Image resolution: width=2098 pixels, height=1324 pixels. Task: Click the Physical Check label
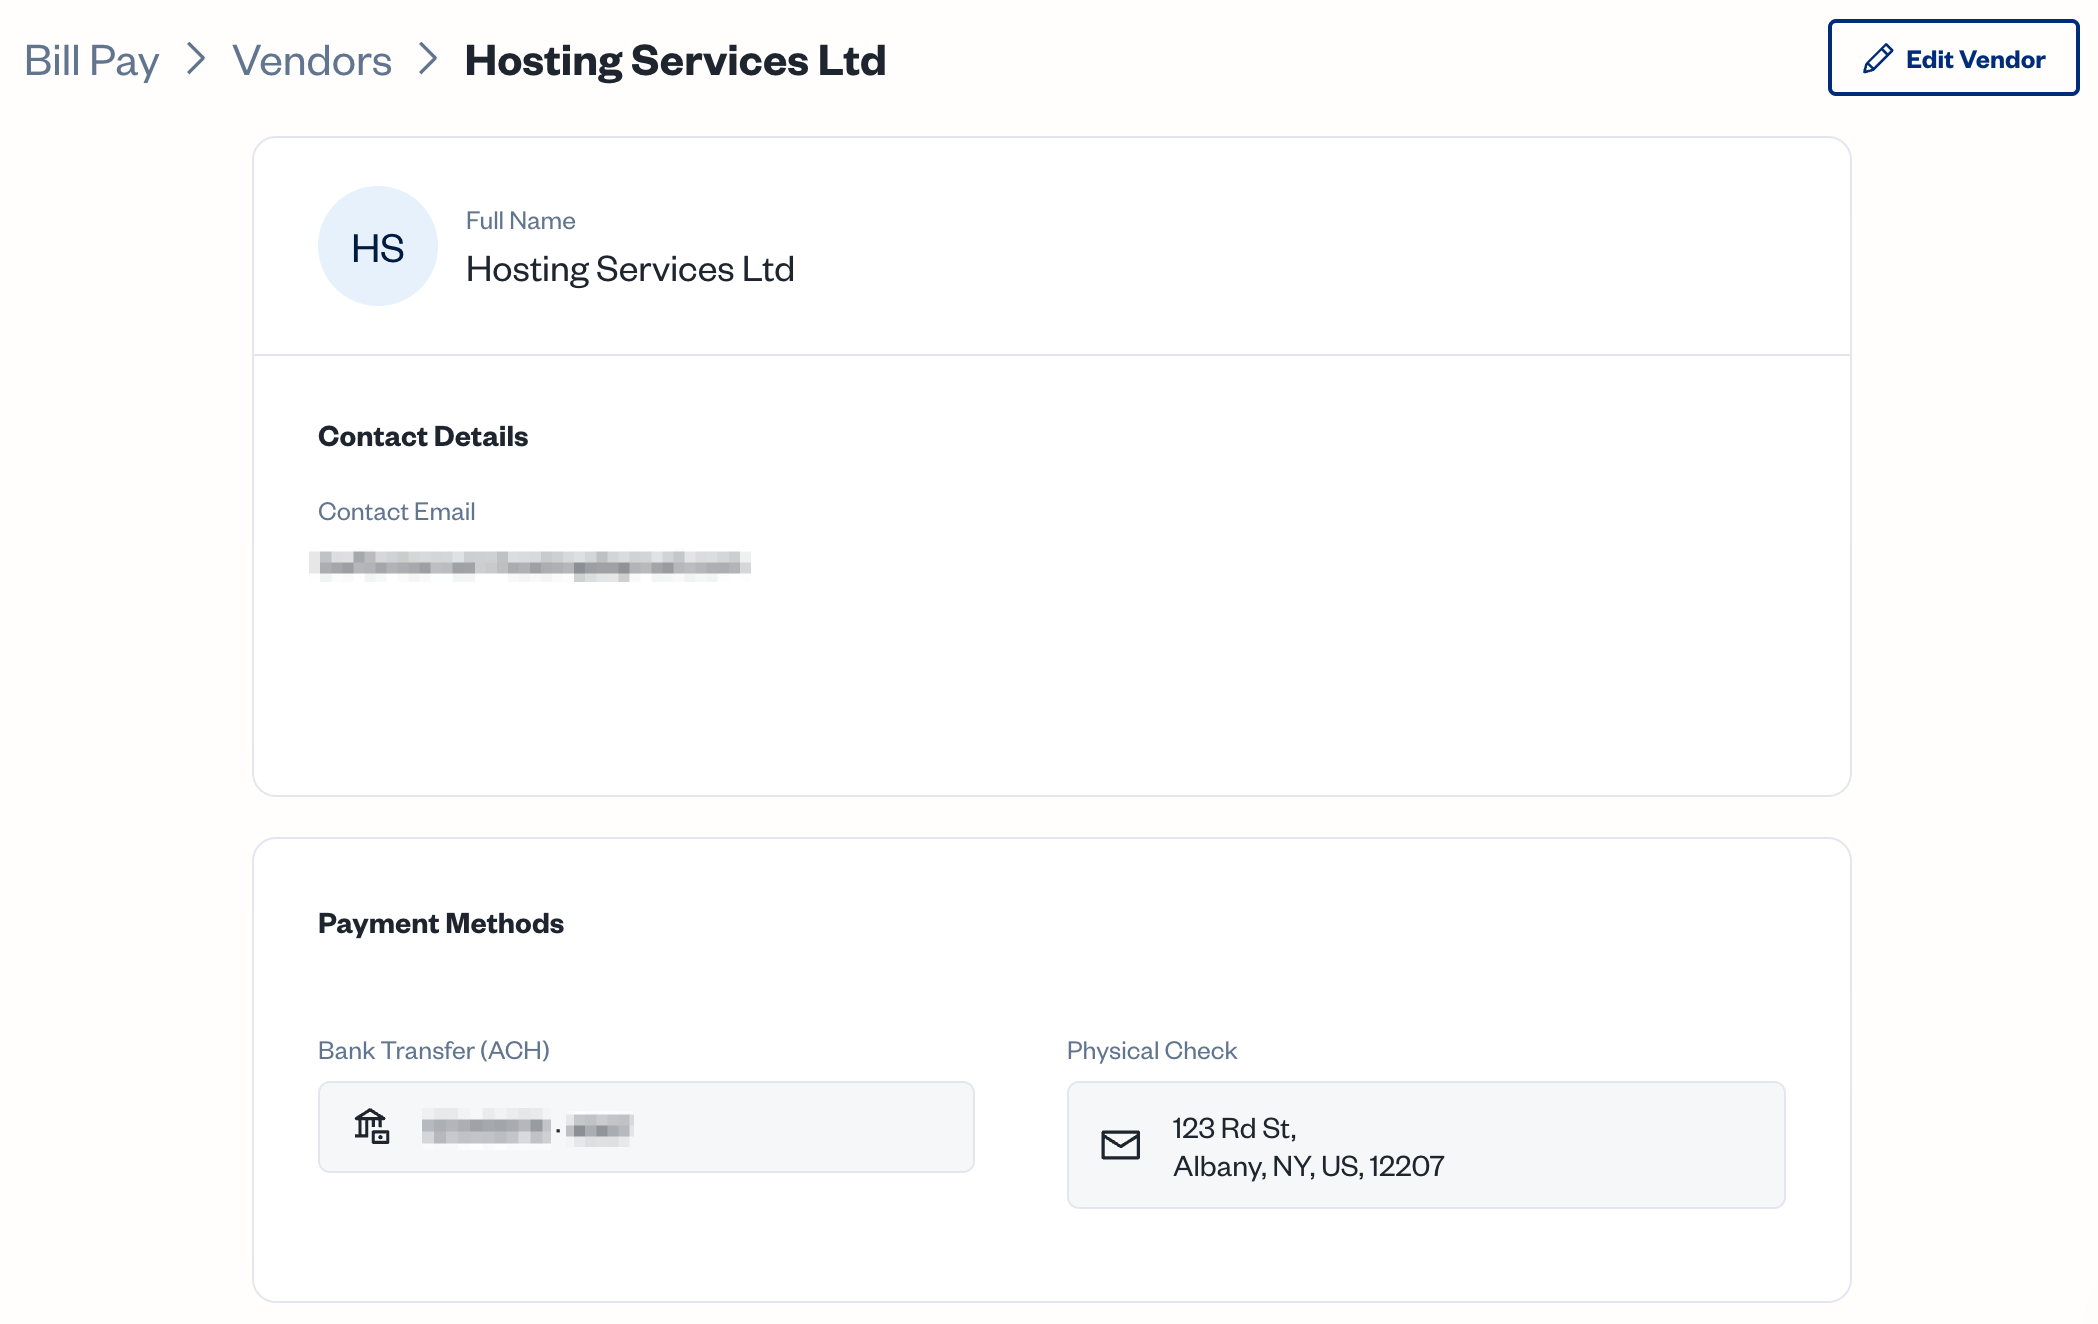(1152, 1050)
